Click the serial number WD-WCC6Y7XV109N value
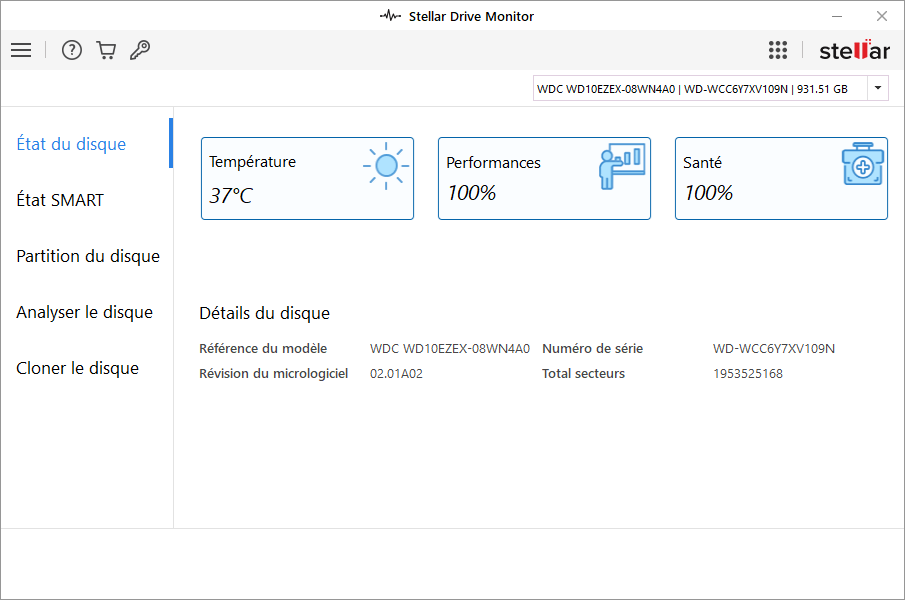 (x=773, y=349)
